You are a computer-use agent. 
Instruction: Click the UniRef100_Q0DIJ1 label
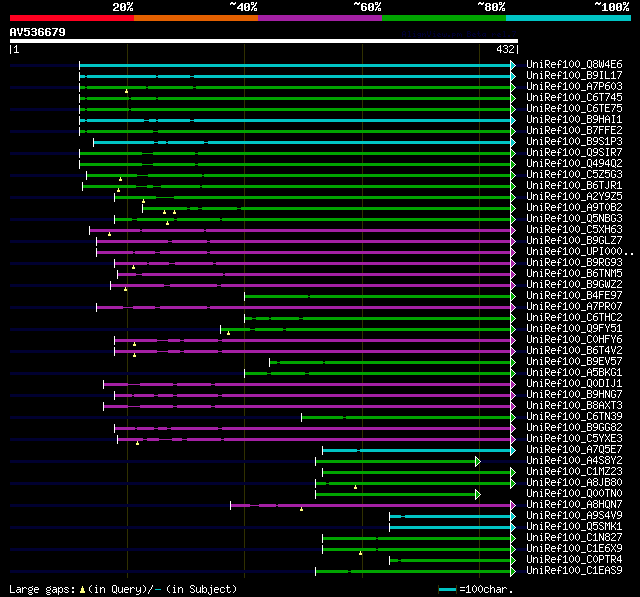574,384
